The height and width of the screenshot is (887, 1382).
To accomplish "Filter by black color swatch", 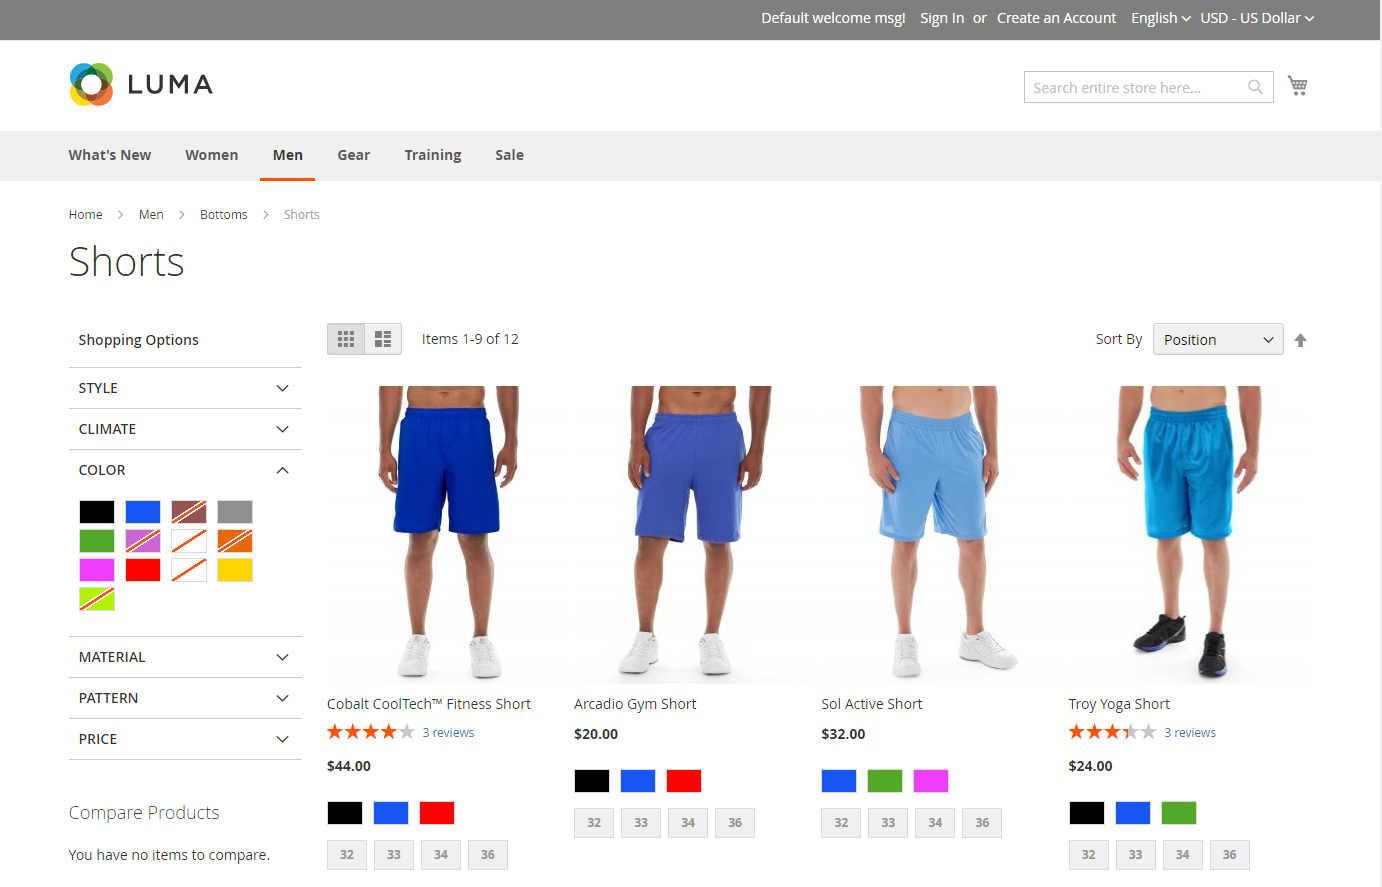I will pos(97,512).
